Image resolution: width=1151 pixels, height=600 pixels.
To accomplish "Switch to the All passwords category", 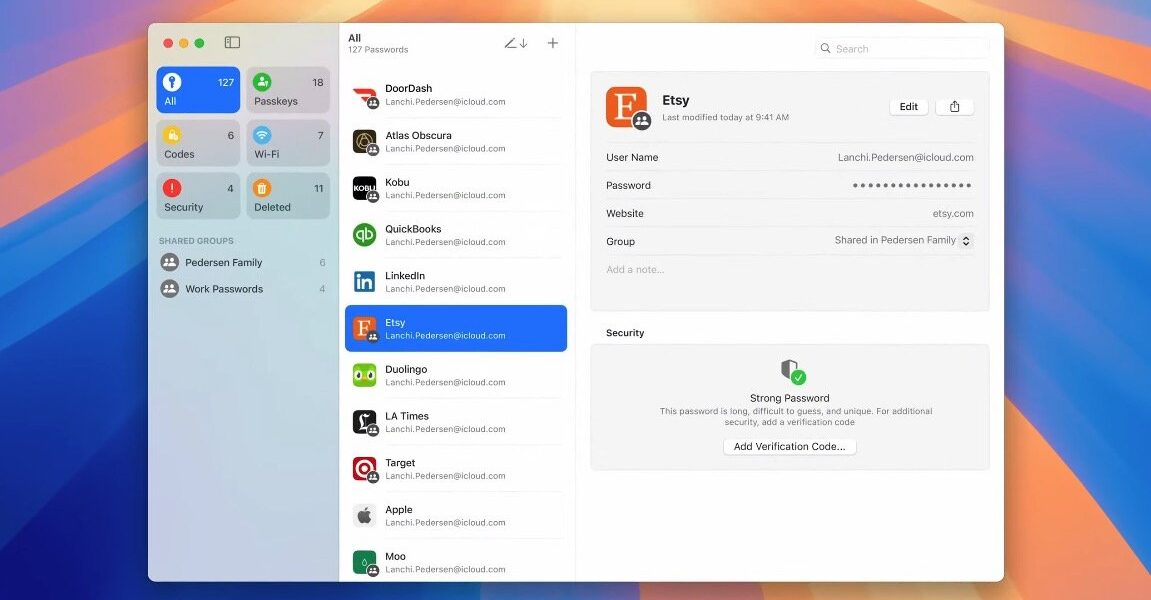I will click(197, 89).
